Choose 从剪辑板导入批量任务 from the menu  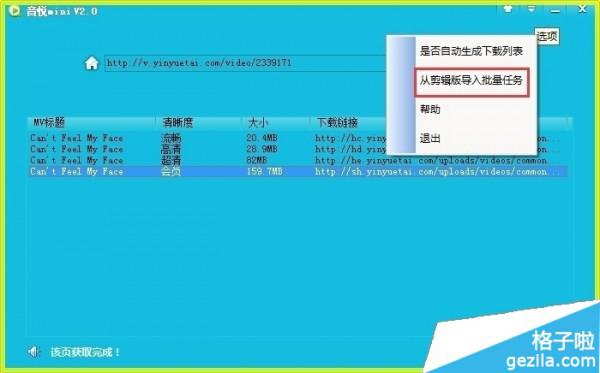471,81
